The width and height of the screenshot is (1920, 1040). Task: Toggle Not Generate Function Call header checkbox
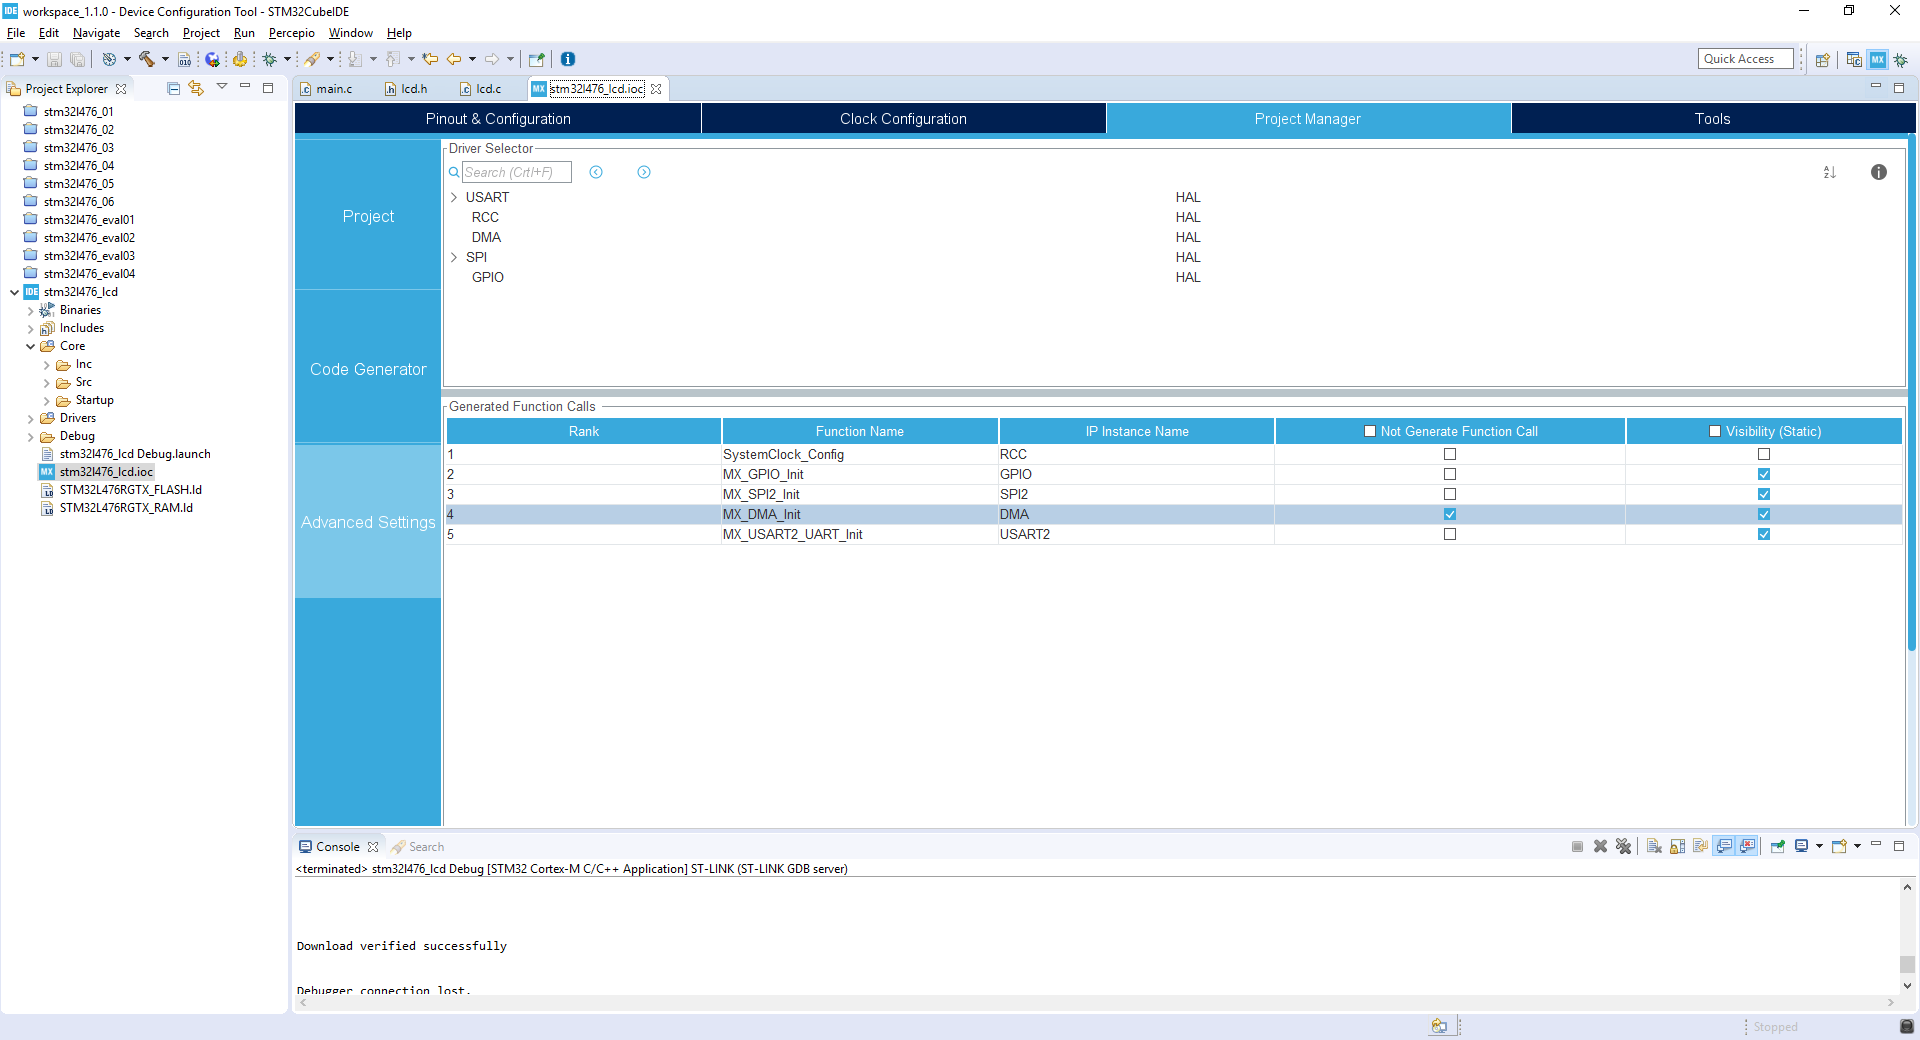1370,431
